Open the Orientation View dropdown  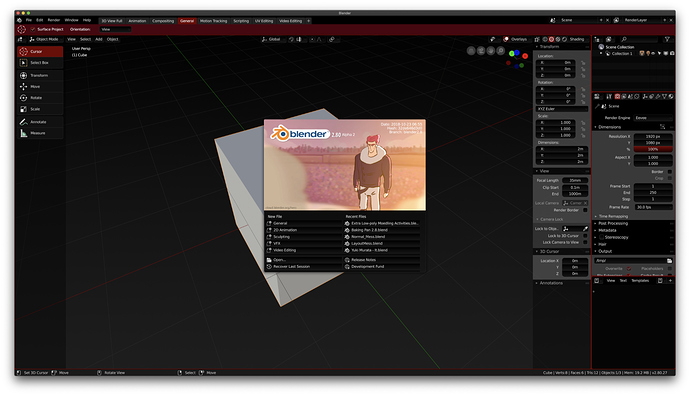[115, 29]
